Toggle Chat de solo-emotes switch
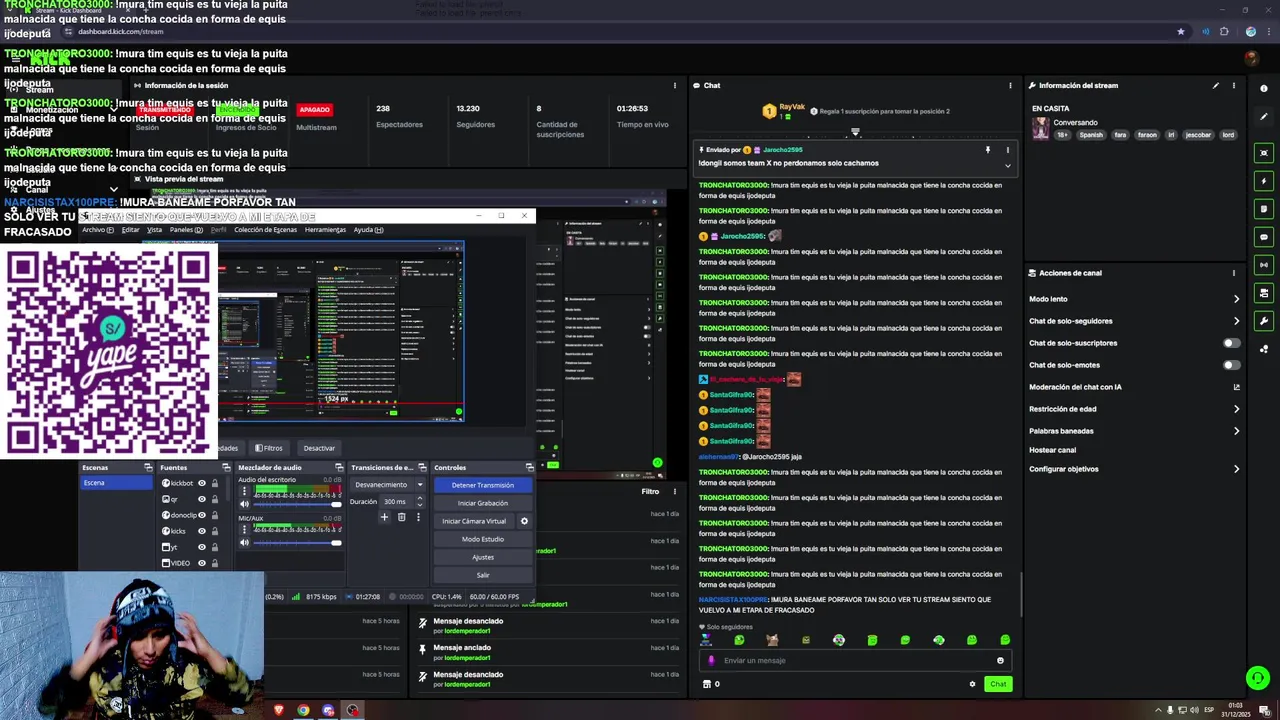Screen dimensions: 1280x720 click(x=1232, y=365)
